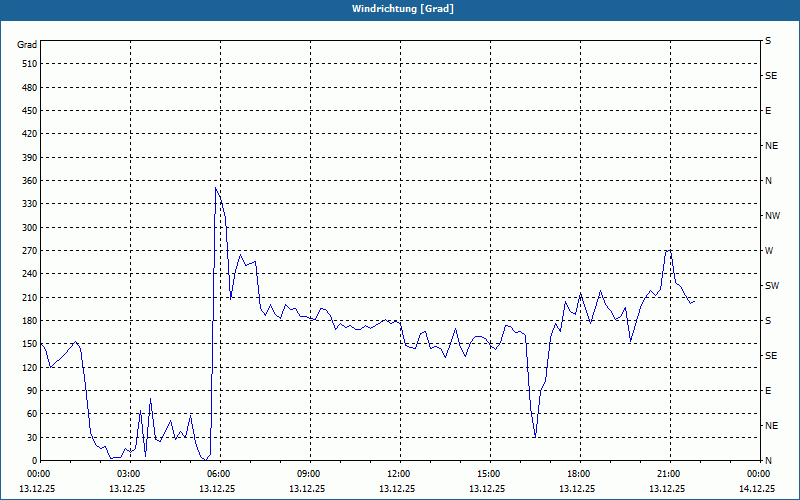
Task: Click the 450 degree axis label
Action: (29, 111)
